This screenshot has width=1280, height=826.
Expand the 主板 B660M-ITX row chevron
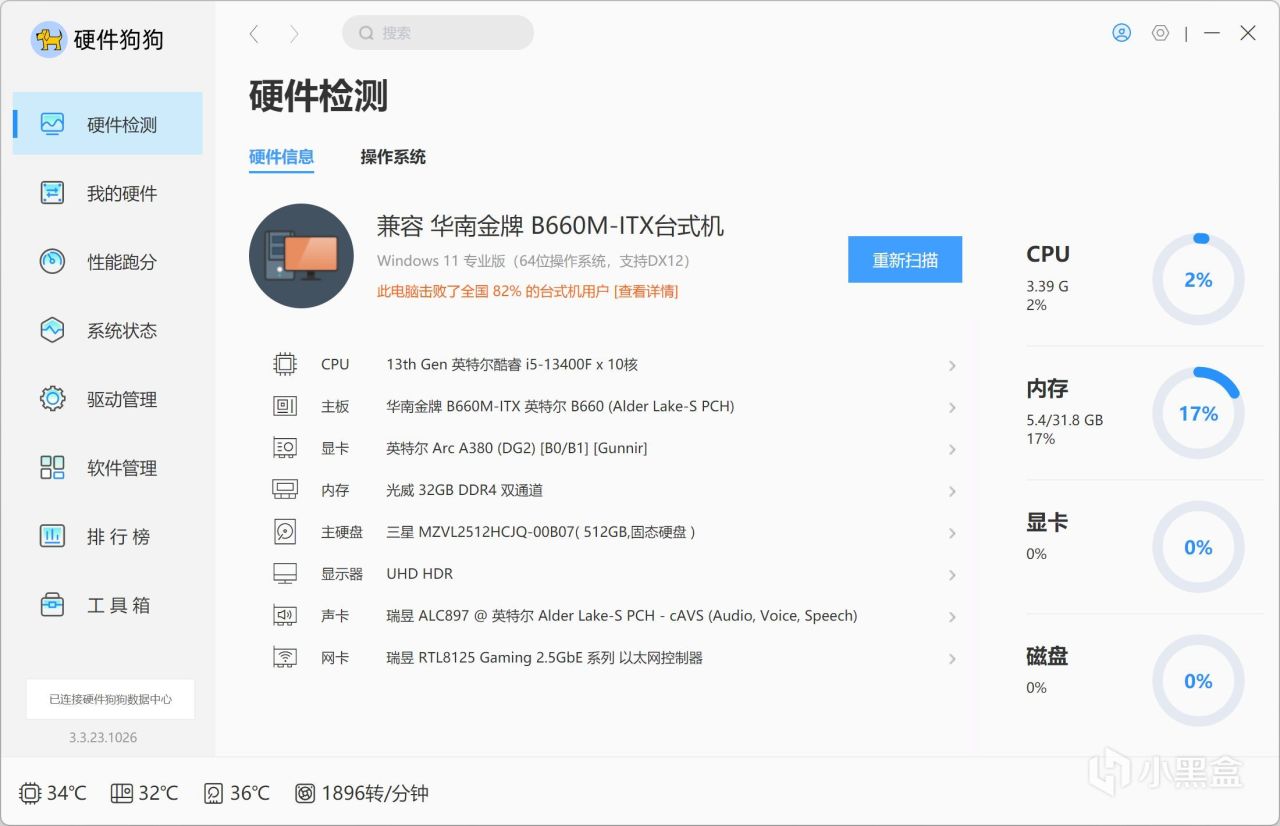click(952, 408)
